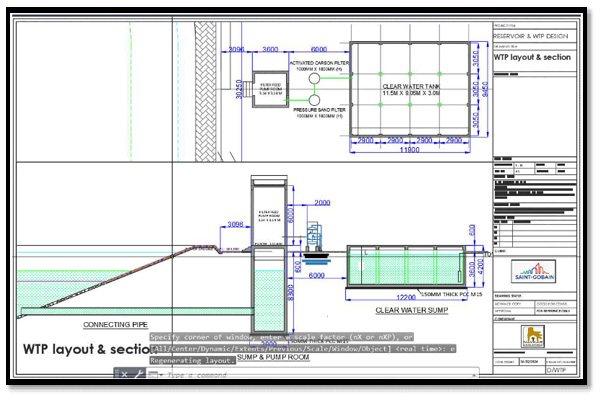The image size is (600, 400).
Task: Click the consultant logo below Saint-Gobain
Action: (533, 336)
